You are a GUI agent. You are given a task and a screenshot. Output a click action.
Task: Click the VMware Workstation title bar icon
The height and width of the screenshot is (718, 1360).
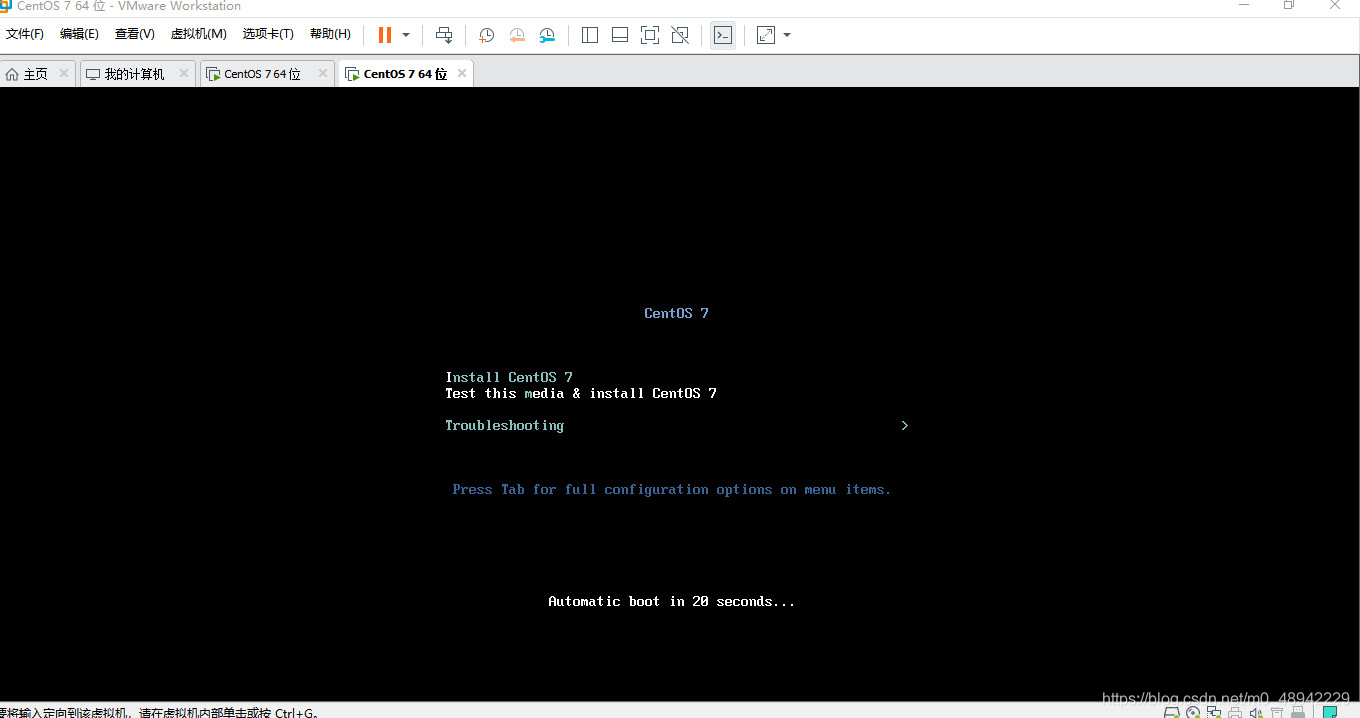tap(6, 5)
